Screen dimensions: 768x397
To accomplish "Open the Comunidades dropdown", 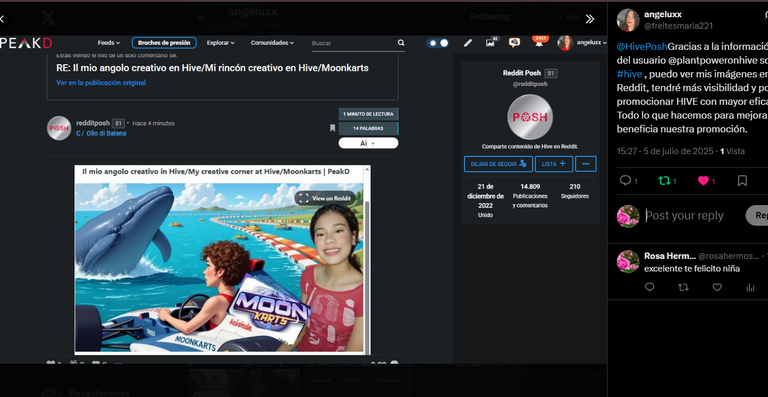I will pos(272,43).
